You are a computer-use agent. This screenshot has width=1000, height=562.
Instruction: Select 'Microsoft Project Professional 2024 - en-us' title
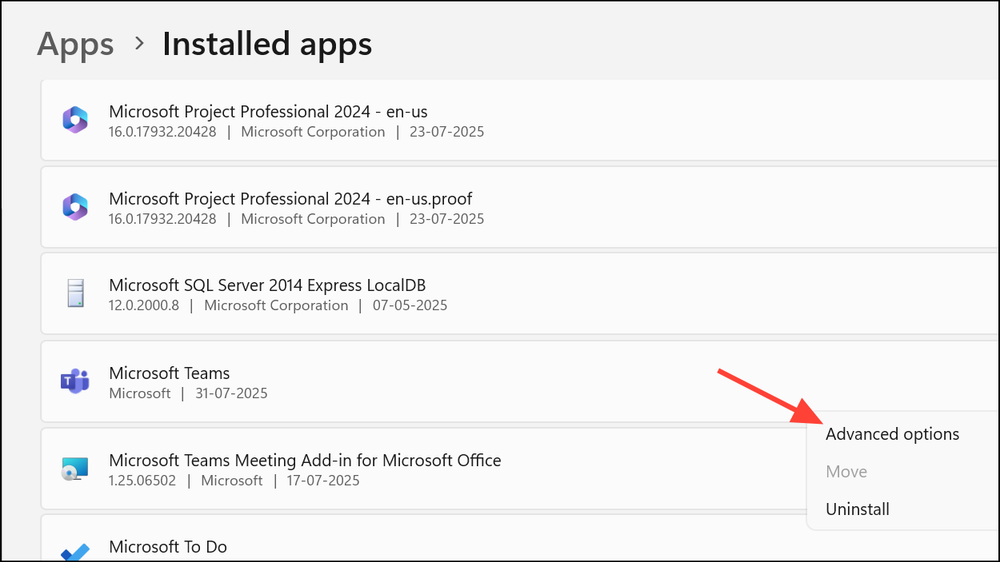pos(268,112)
